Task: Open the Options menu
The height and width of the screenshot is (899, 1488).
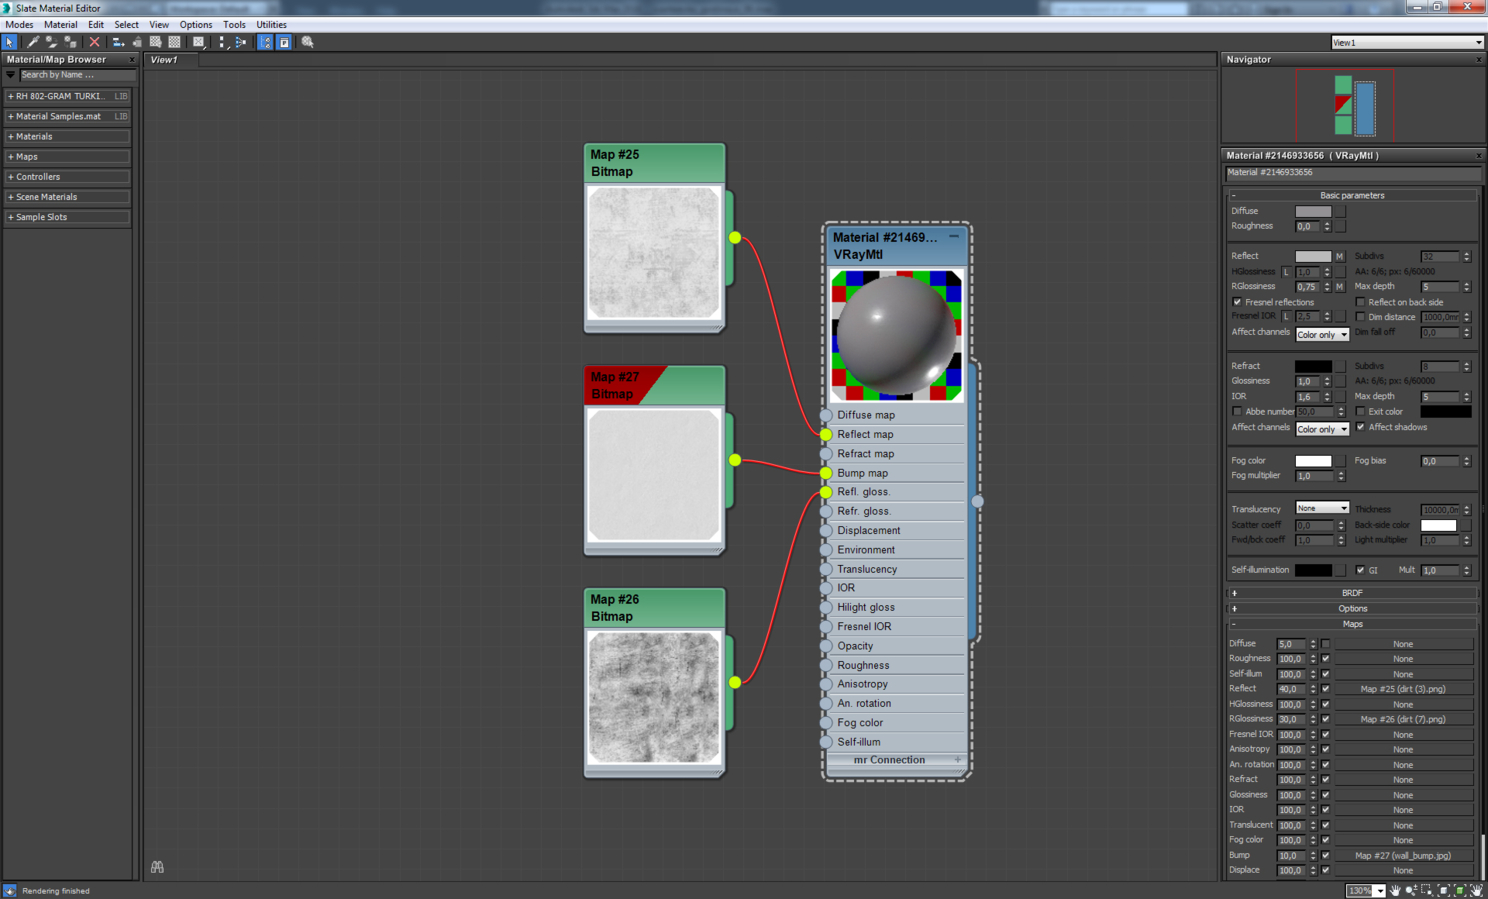Action: 195,25
